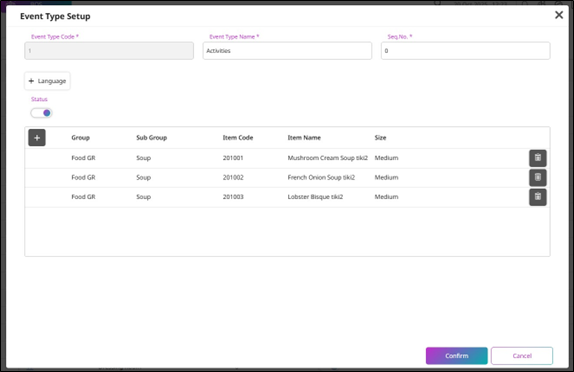The height and width of the screenshot is (372, 574).
Task: Toggle the Status switch
Action: [x=41, y=113]
